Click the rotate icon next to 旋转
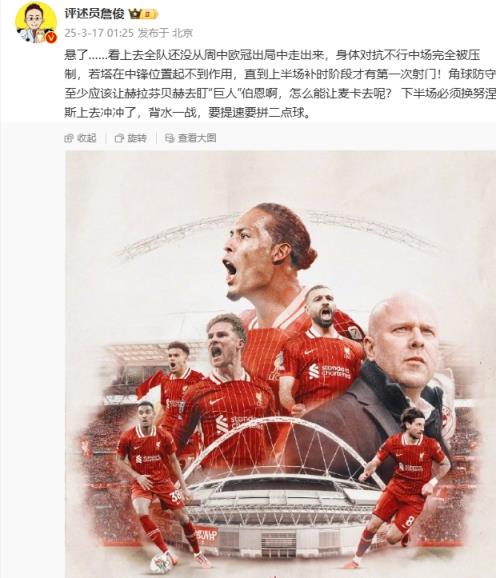 pyautogui.click(x=119, y=139)
